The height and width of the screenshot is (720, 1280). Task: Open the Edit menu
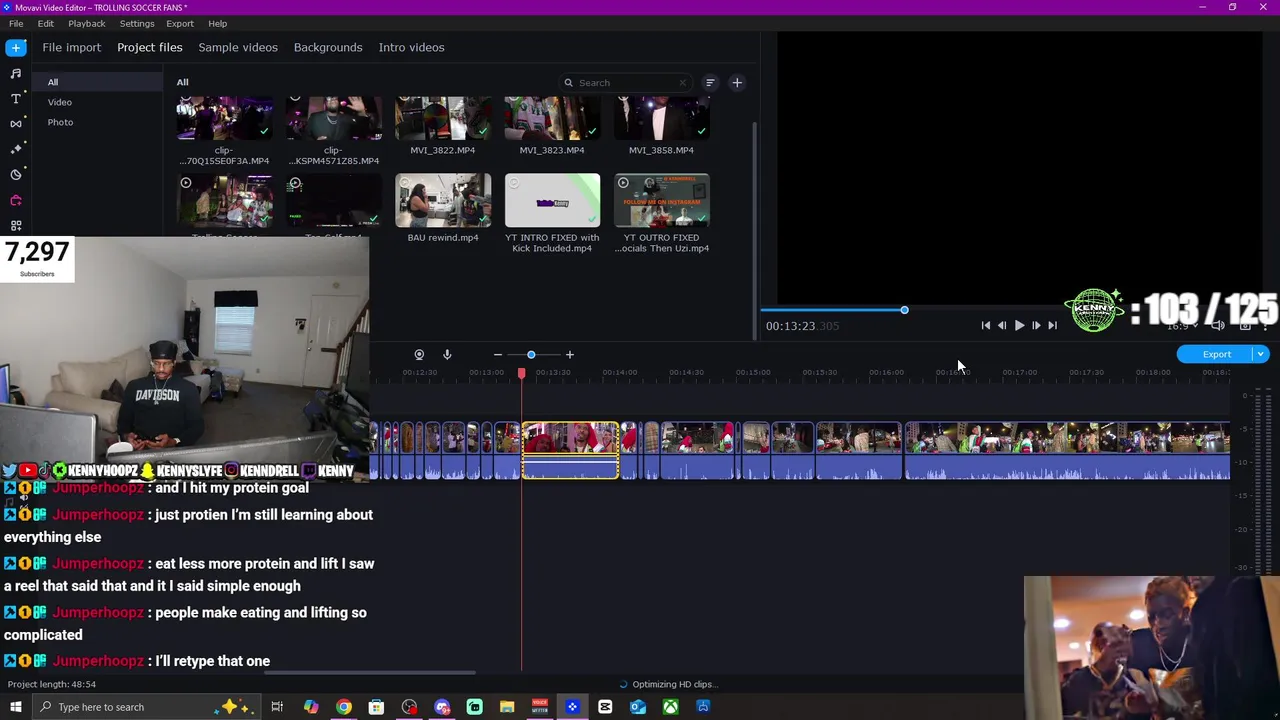click(x=46, y=23)
